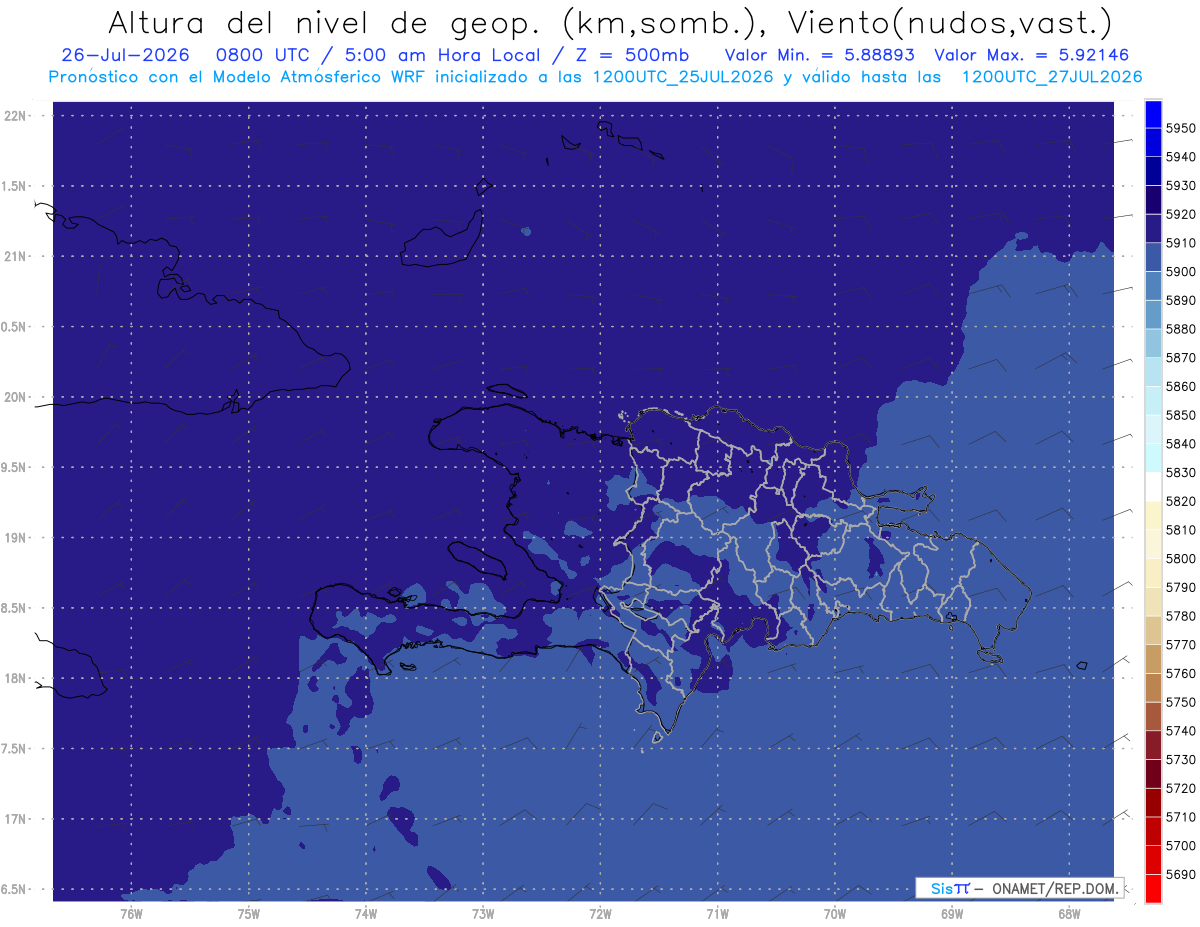Screen dimensions: 1200x927
Task: Click the '19N' latitude label
Action: (17, 538)
